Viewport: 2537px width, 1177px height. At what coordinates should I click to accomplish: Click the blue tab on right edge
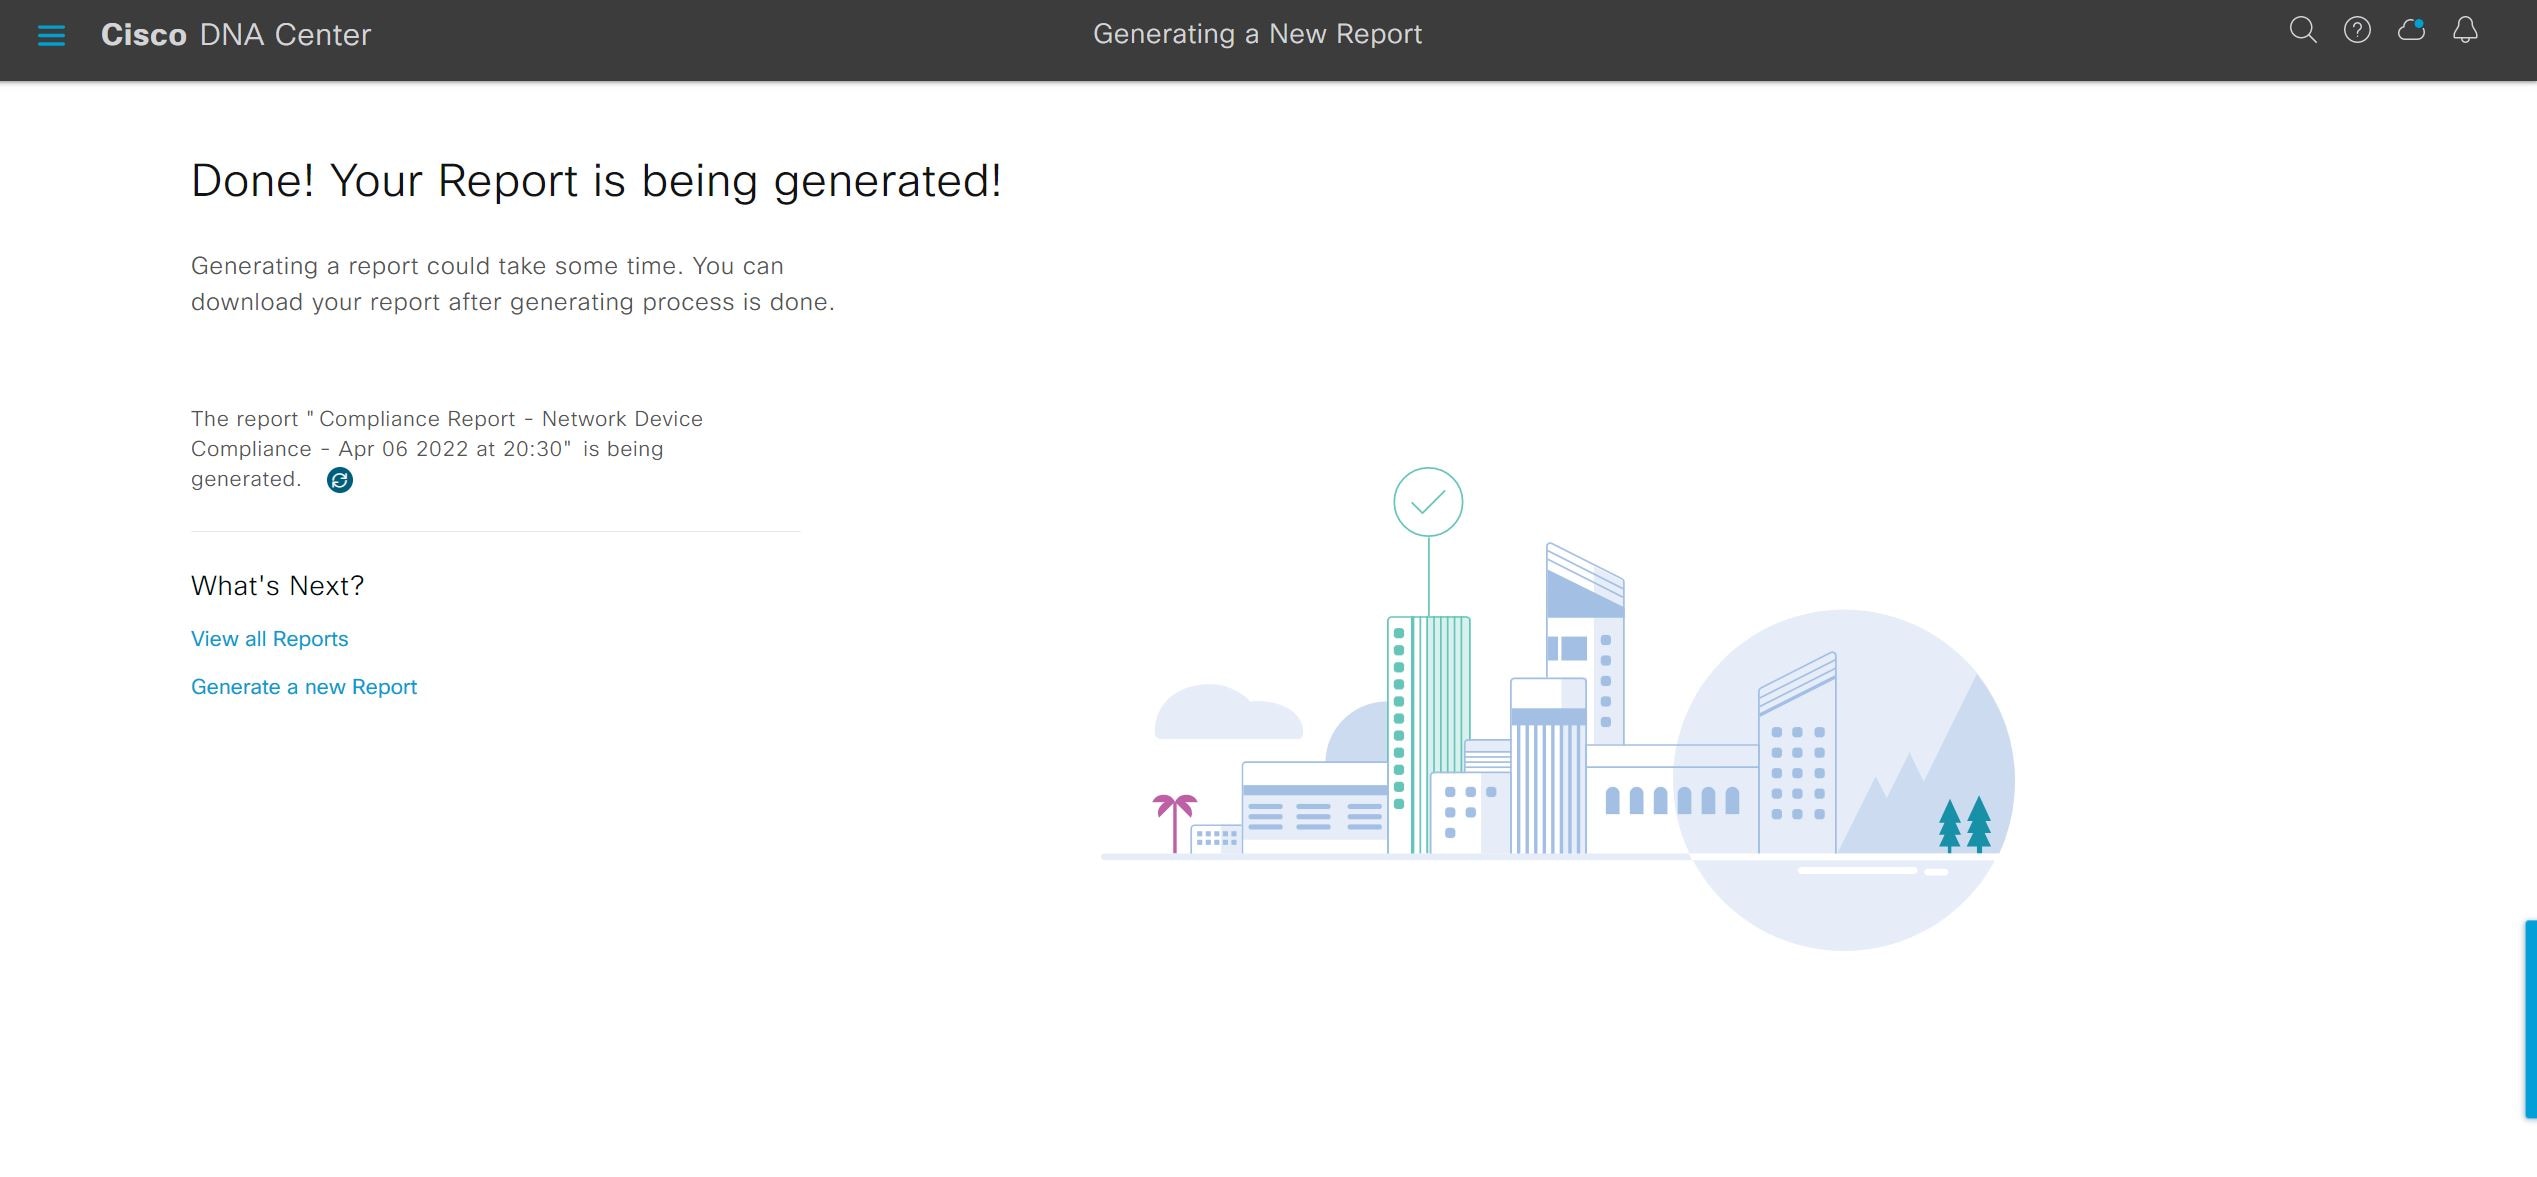pos(2530,1018)
